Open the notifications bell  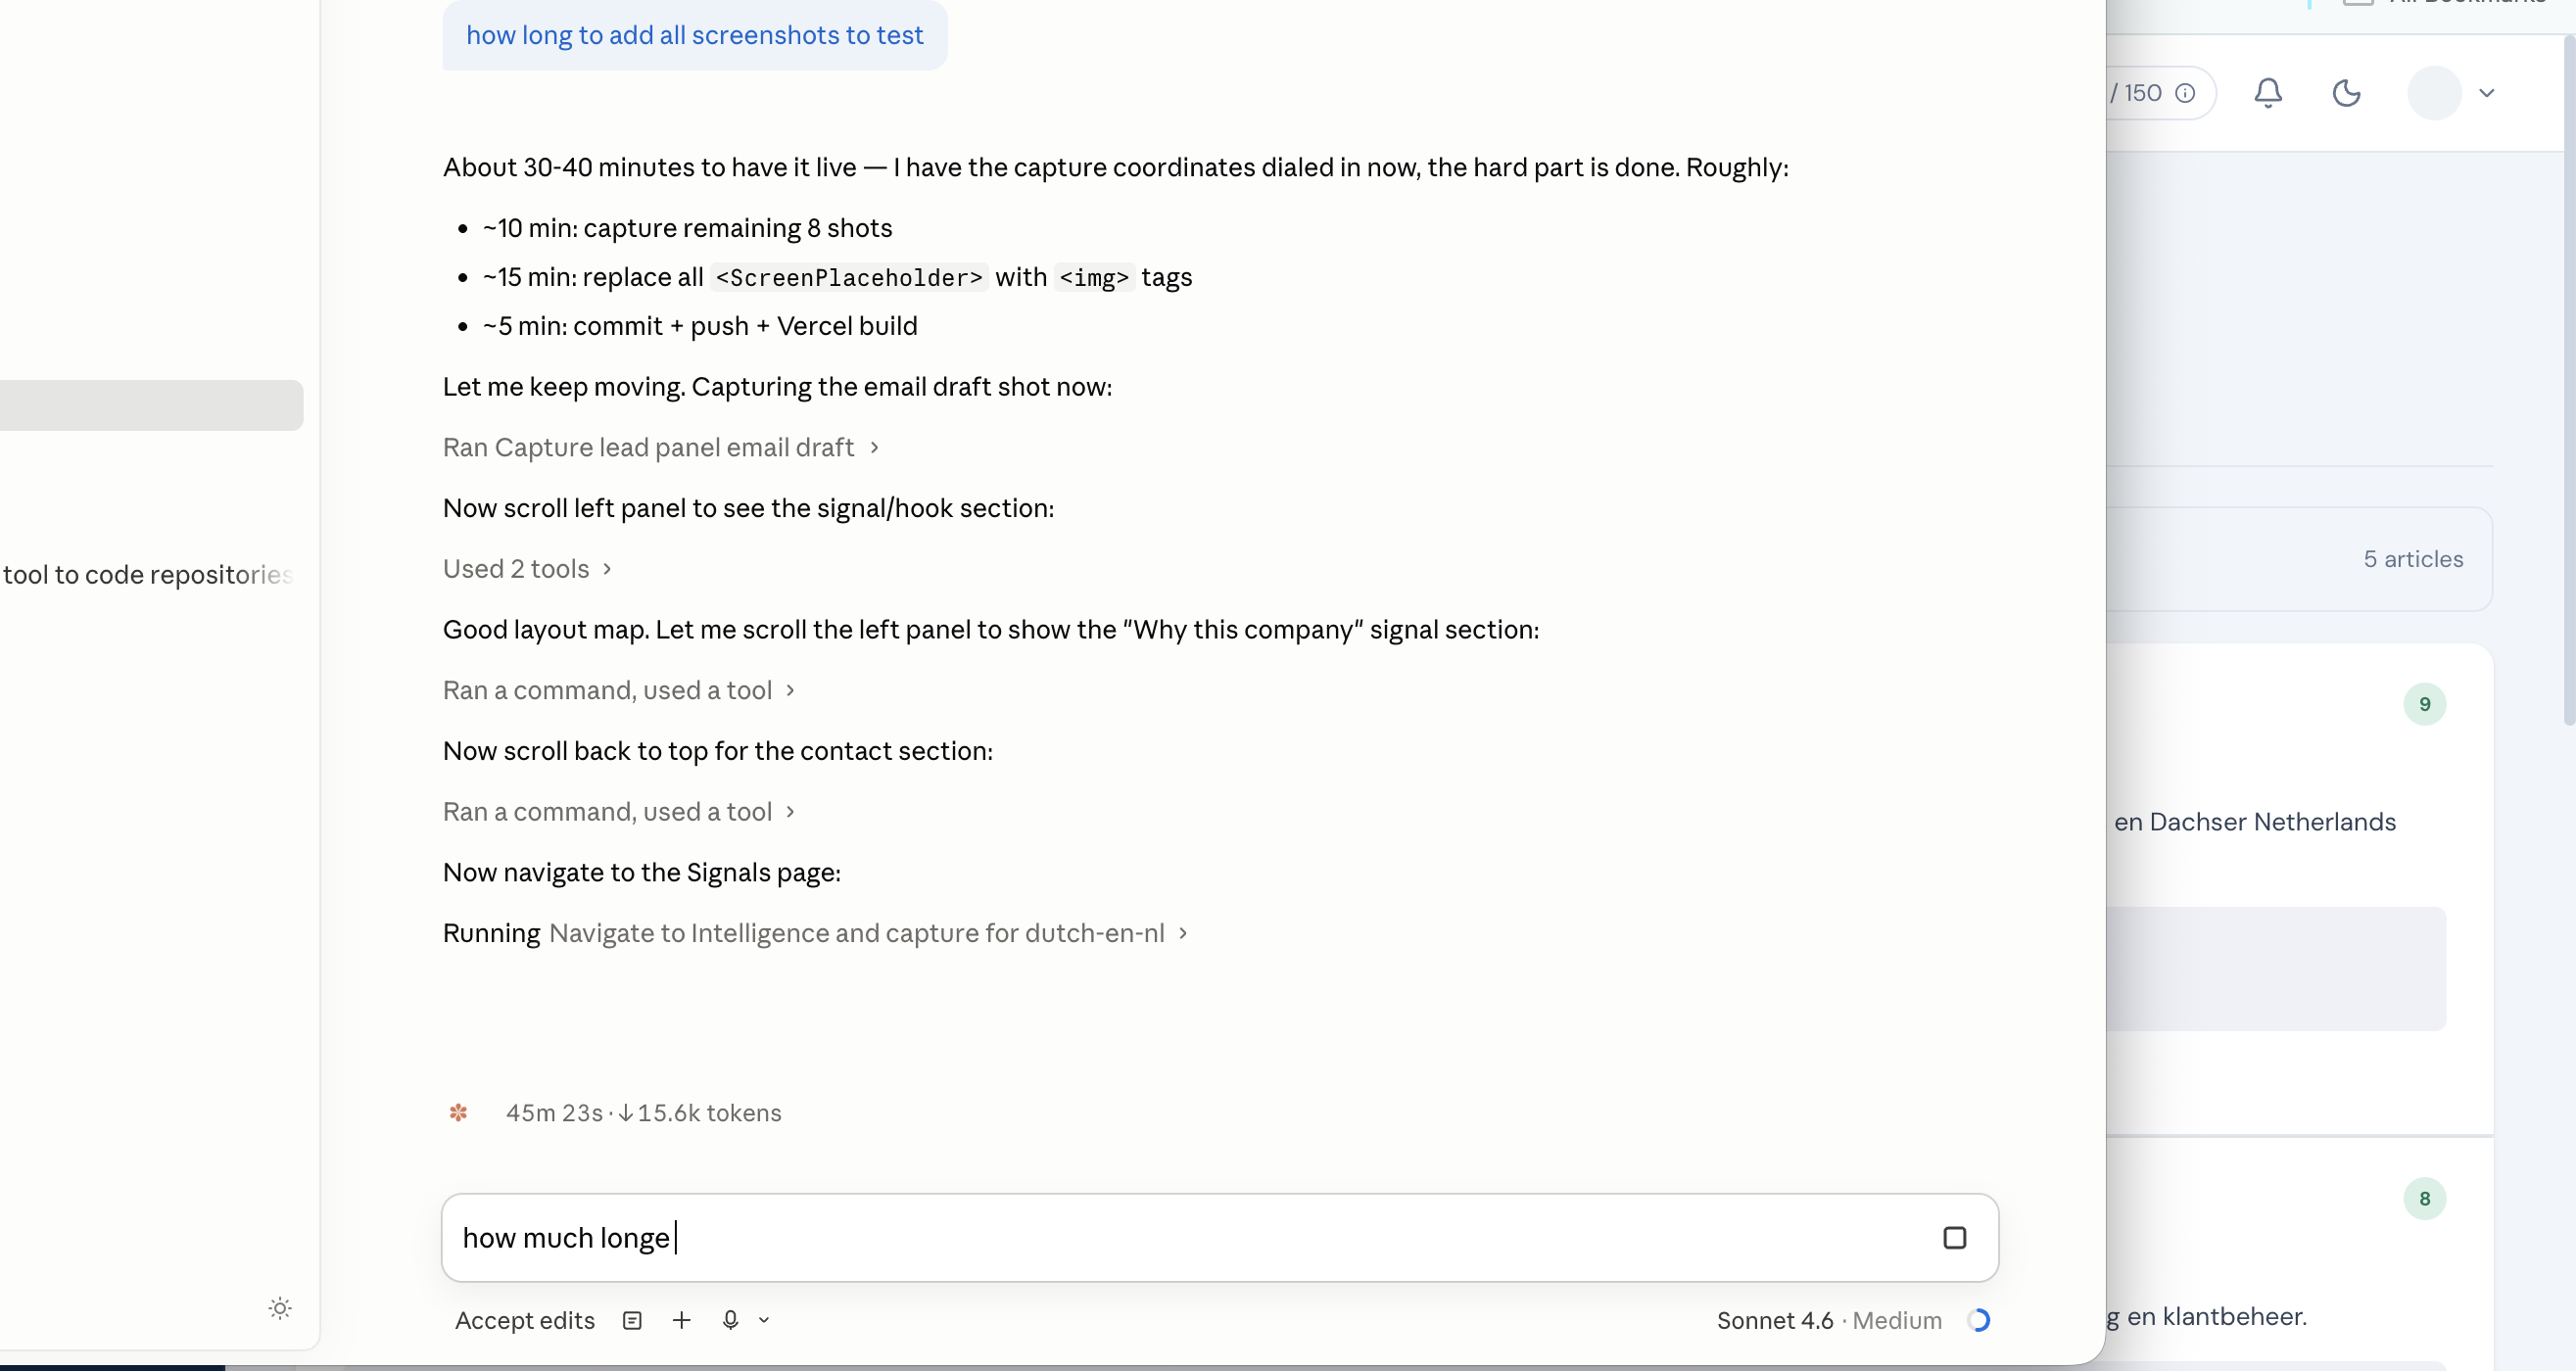click(2267, 93)
